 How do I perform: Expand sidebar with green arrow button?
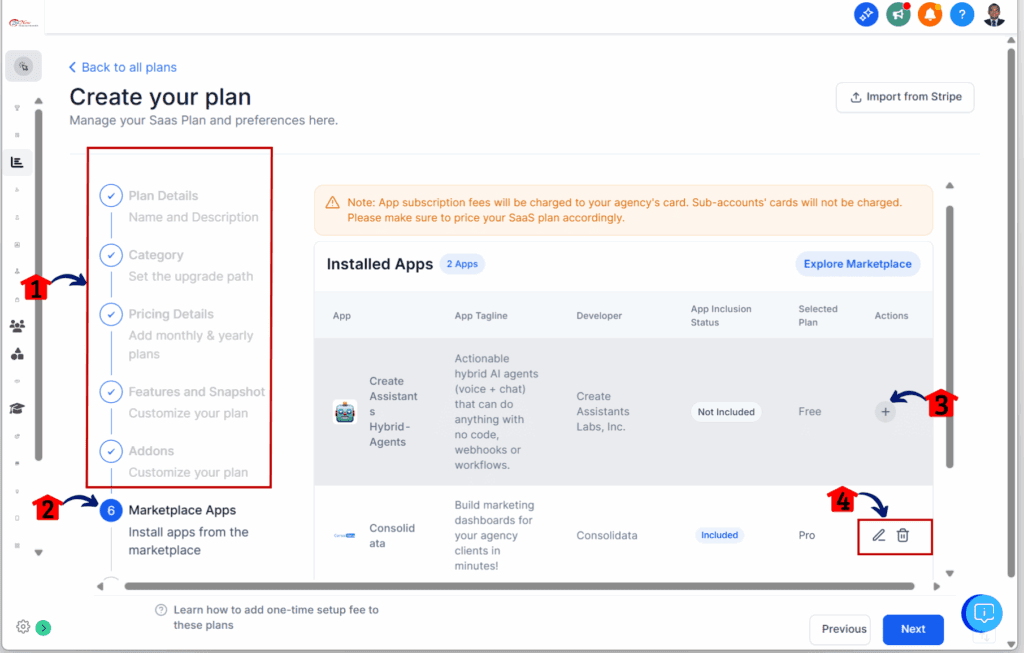point(43,628)
